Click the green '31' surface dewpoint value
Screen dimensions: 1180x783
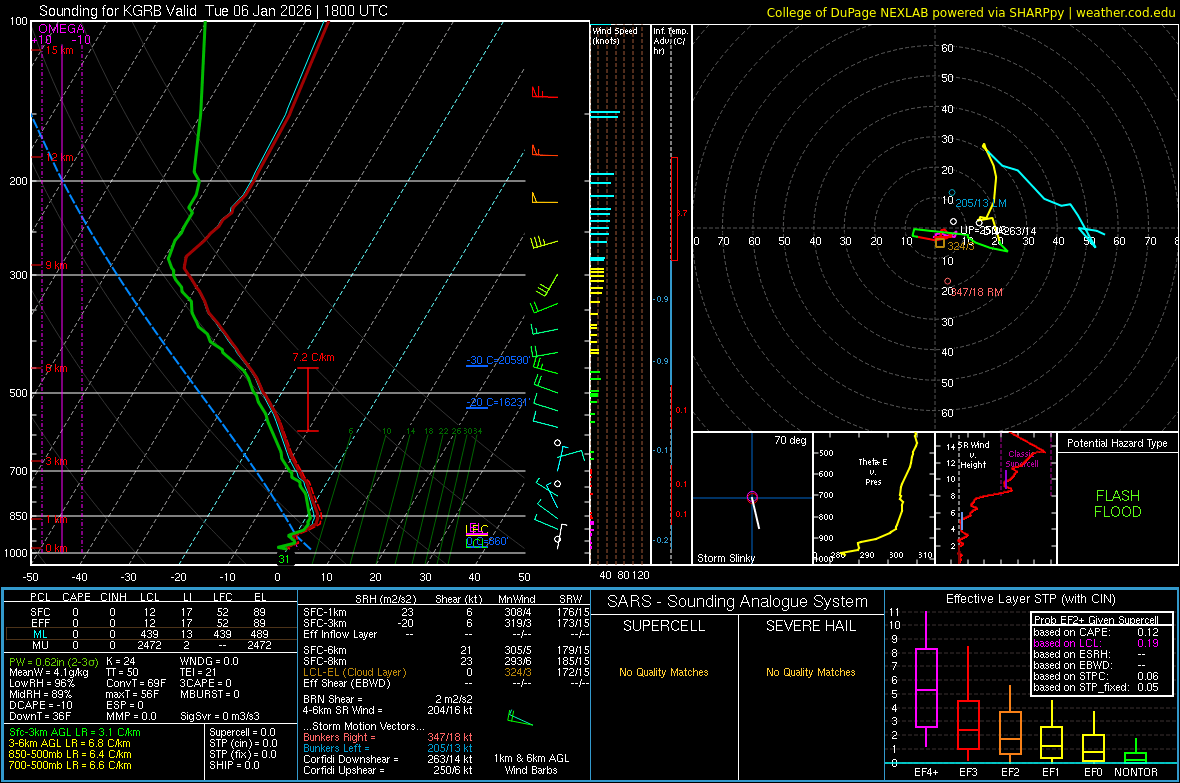pos(284,559)
